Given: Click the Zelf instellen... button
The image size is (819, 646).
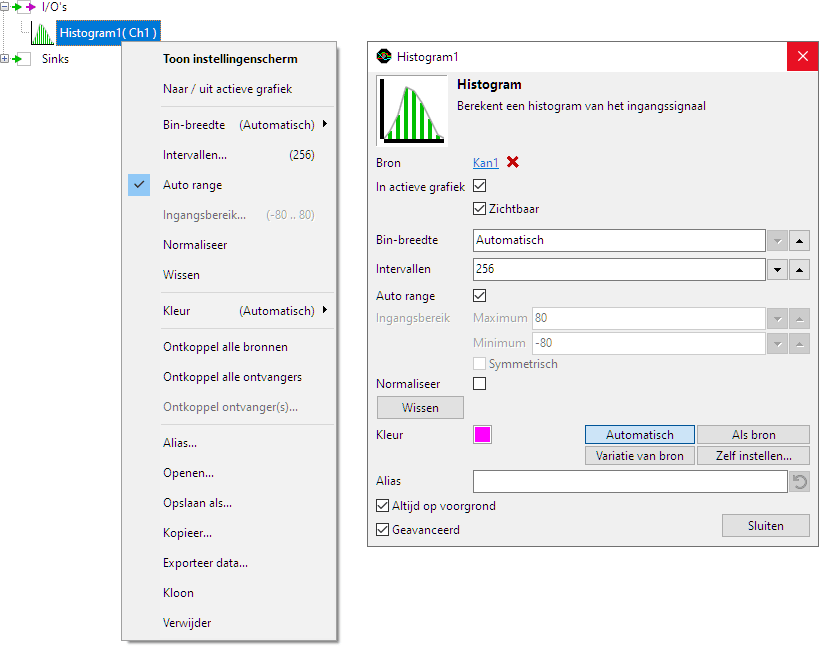Looking at the screenshot, I should (x=753, y=455).
